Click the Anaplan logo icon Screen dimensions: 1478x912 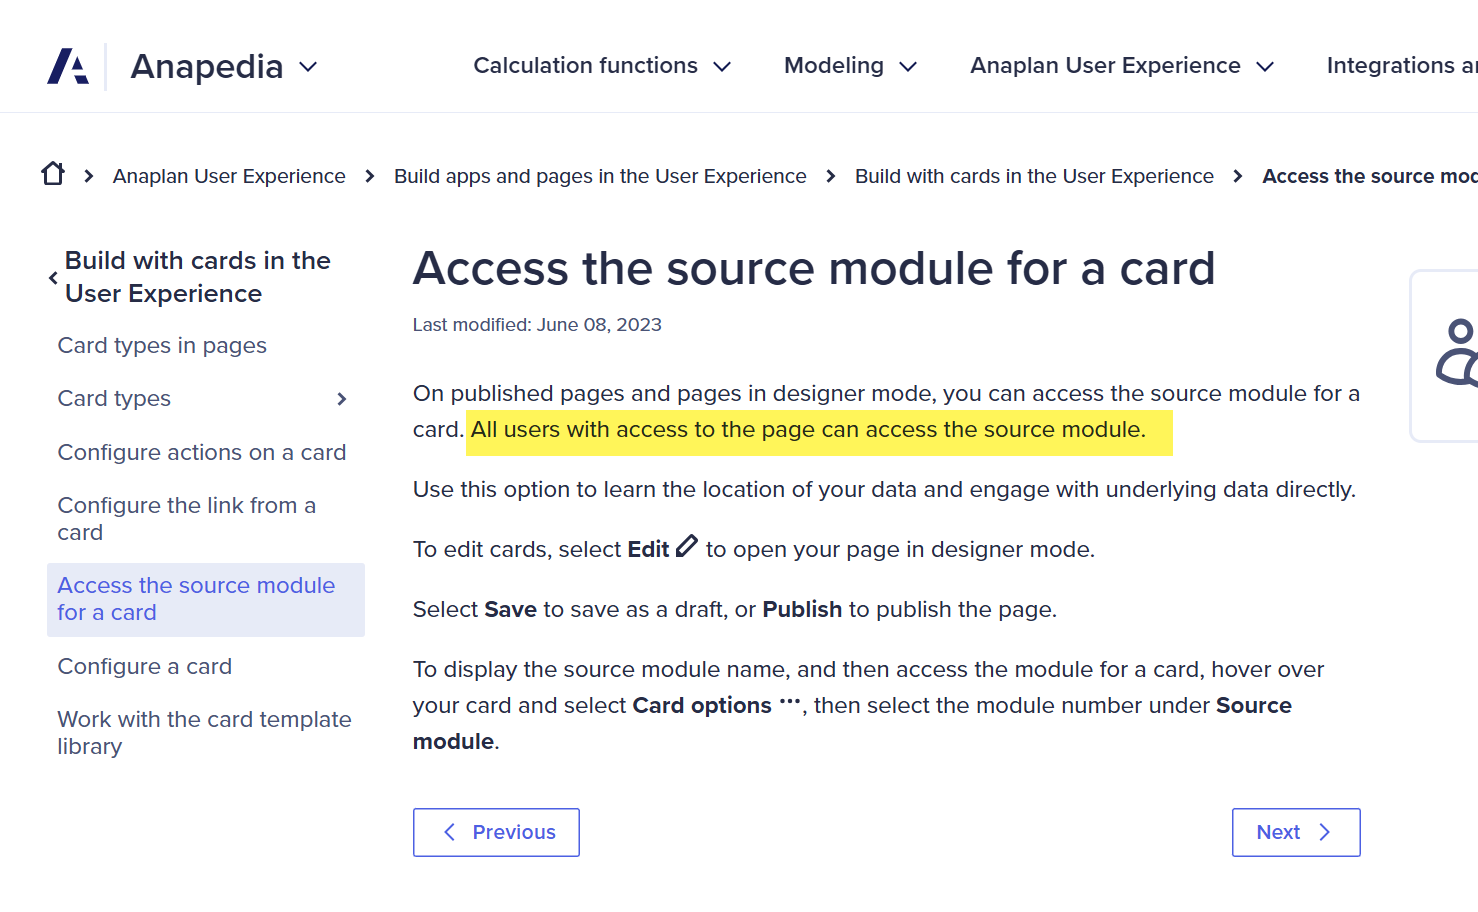click(x=68, y=66)
